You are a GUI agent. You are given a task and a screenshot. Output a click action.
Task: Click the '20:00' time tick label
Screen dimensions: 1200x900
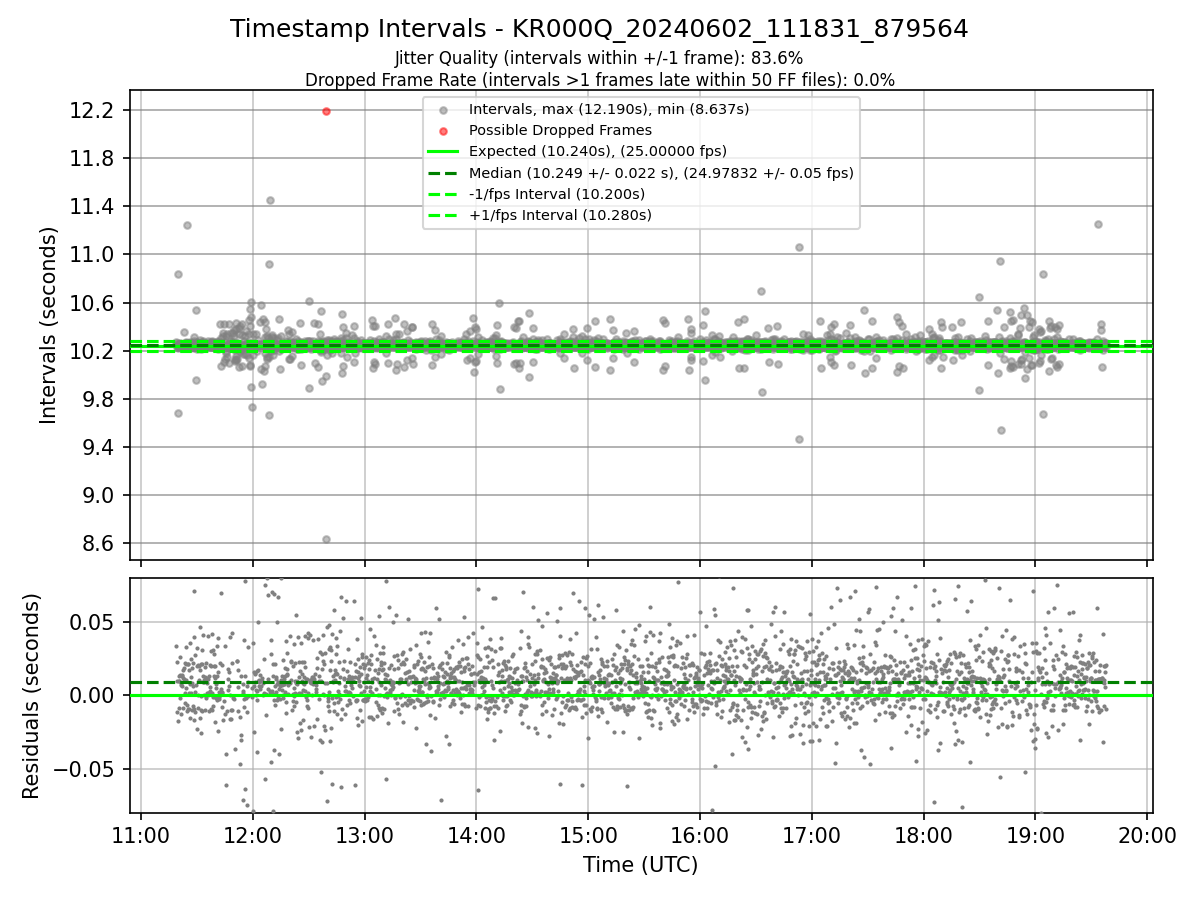click(x=1146, y=834)
